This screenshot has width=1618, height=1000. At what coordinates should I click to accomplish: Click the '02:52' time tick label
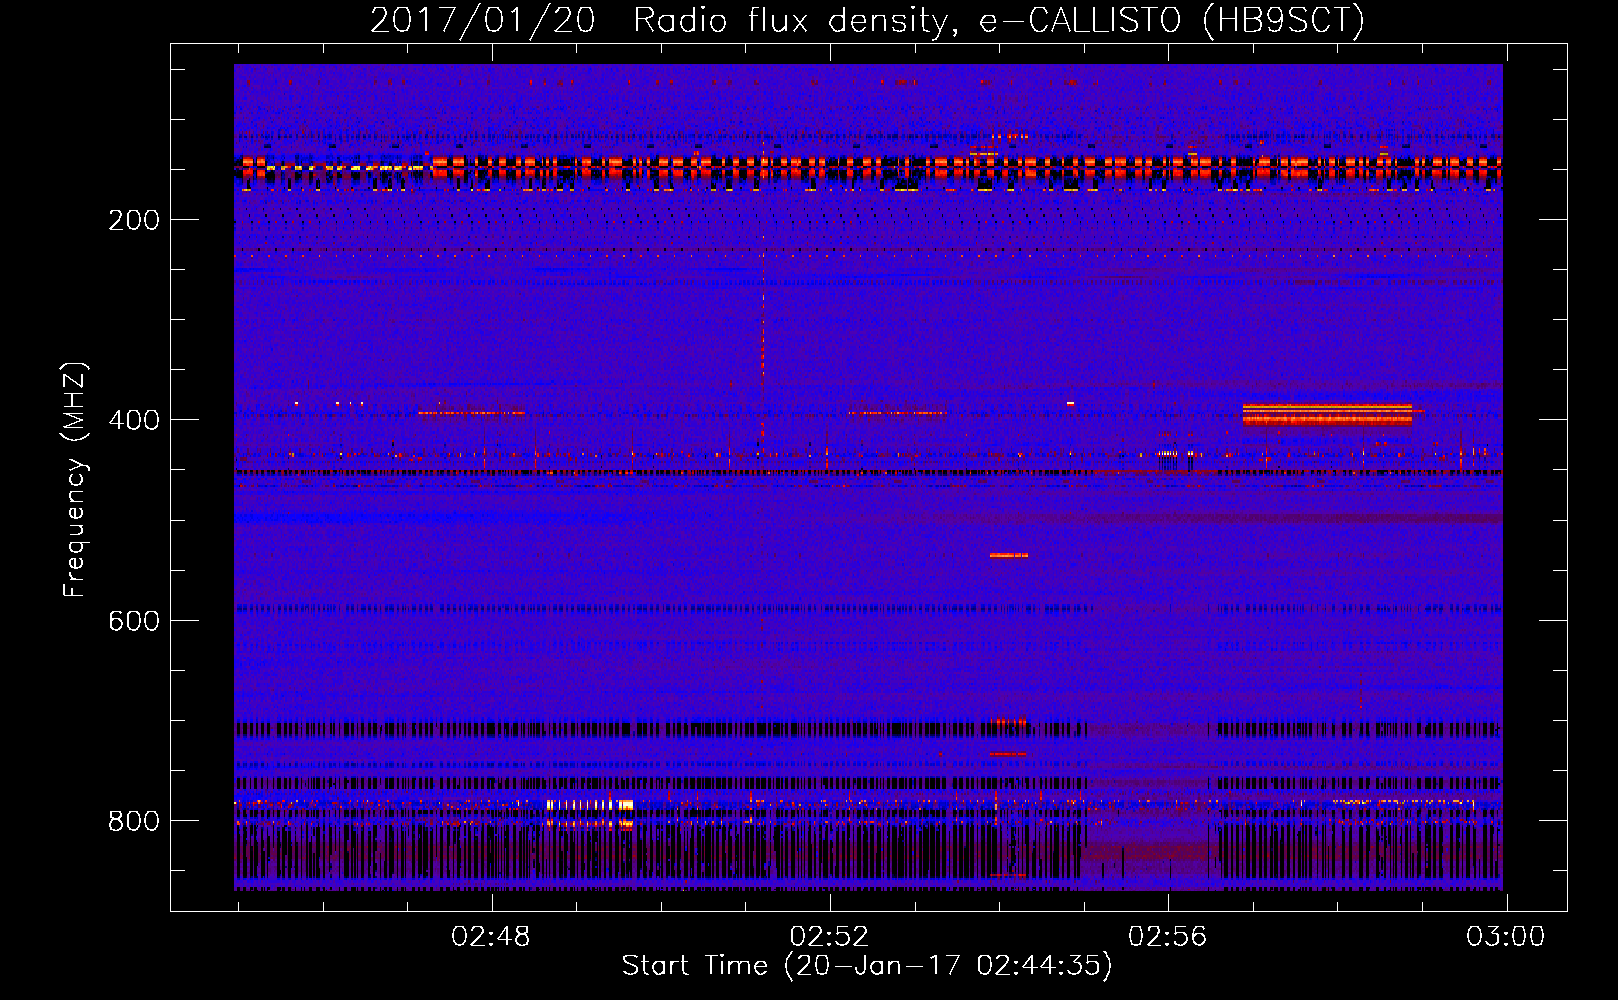(x=829, y=937)
